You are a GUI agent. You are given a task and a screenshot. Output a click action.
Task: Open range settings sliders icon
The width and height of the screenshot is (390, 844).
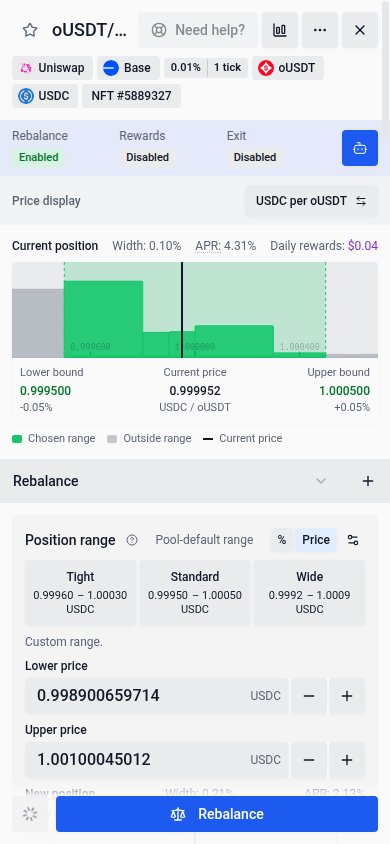coord(353,540)
